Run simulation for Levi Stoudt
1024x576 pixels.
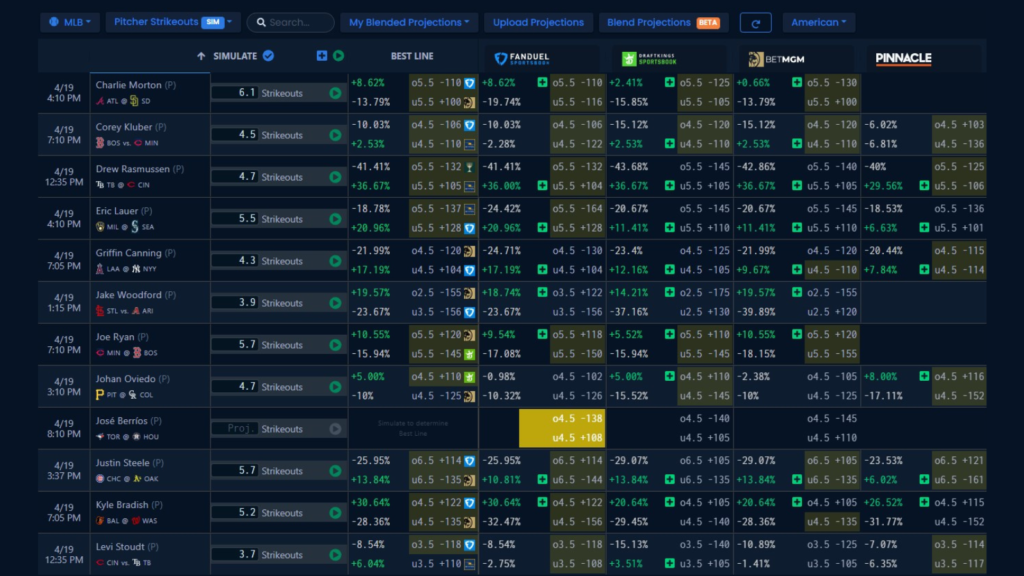click(335, 554)
